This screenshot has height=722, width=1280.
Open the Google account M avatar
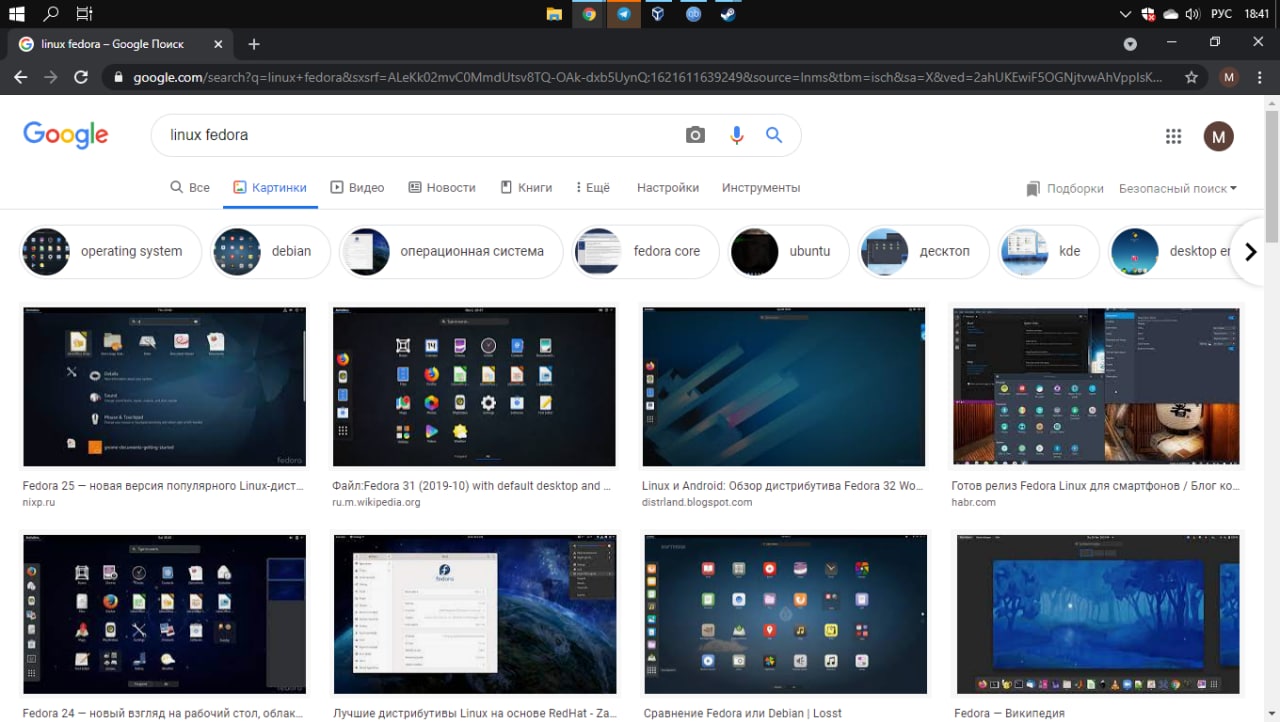click(1218, 136)
